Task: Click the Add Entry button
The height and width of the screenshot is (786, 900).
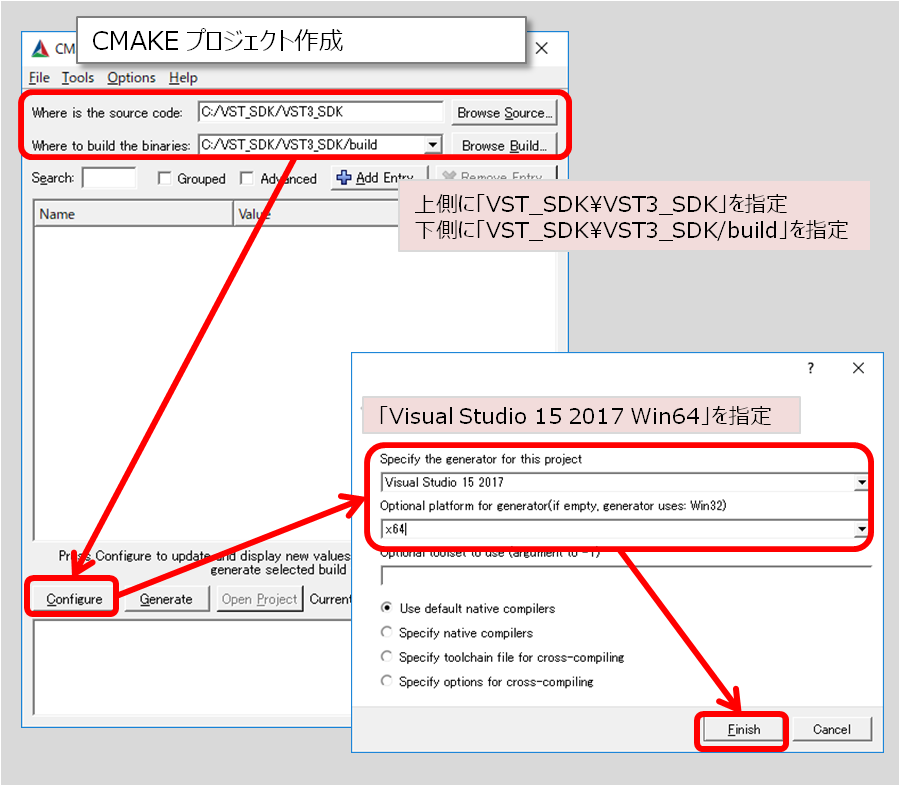Action: click(379, 178)
